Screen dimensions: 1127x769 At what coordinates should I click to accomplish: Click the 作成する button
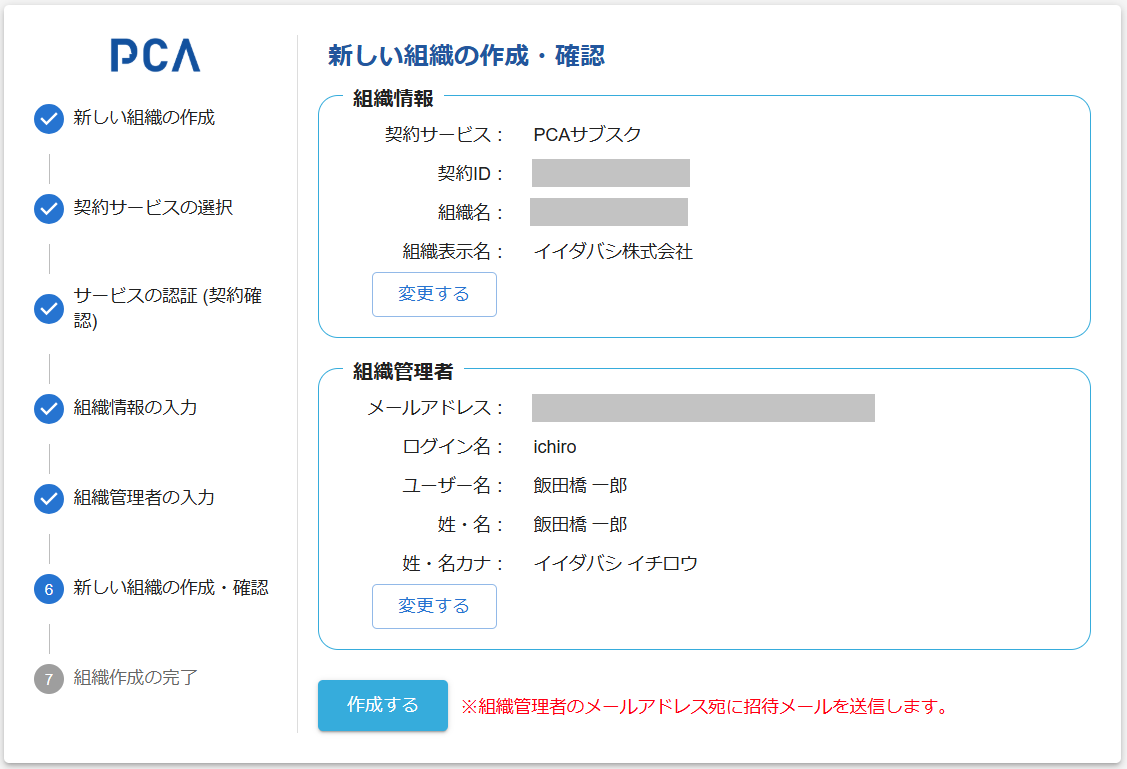coord(383,705)
